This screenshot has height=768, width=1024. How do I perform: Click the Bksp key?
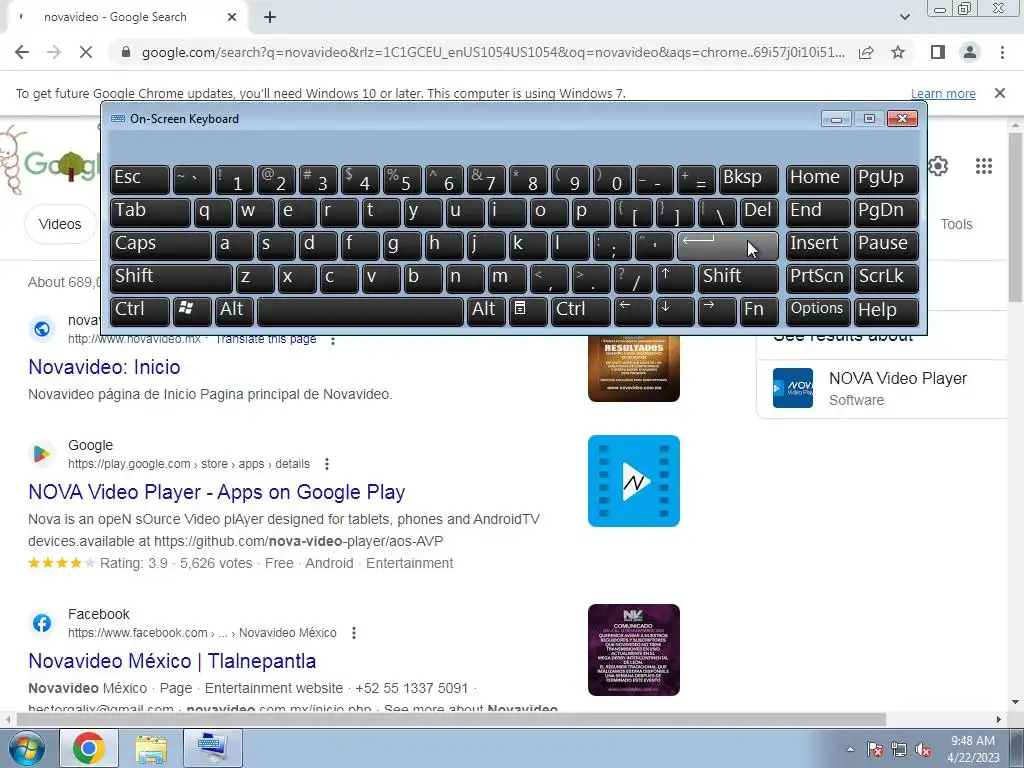pos(748,180)
